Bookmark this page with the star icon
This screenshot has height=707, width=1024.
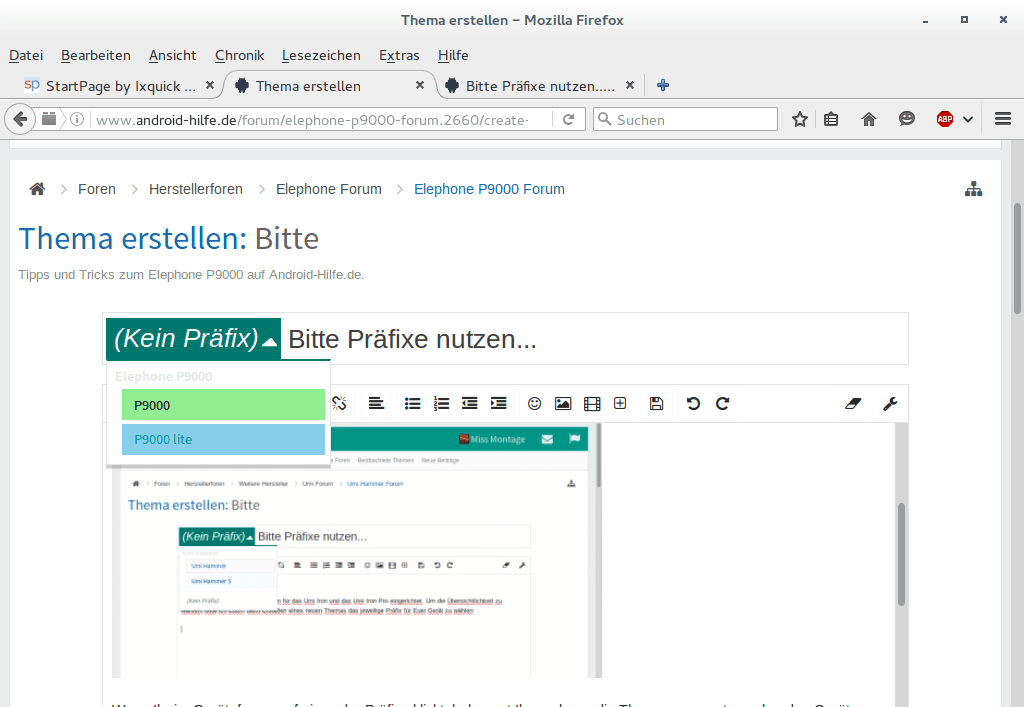tap(800, 119)
